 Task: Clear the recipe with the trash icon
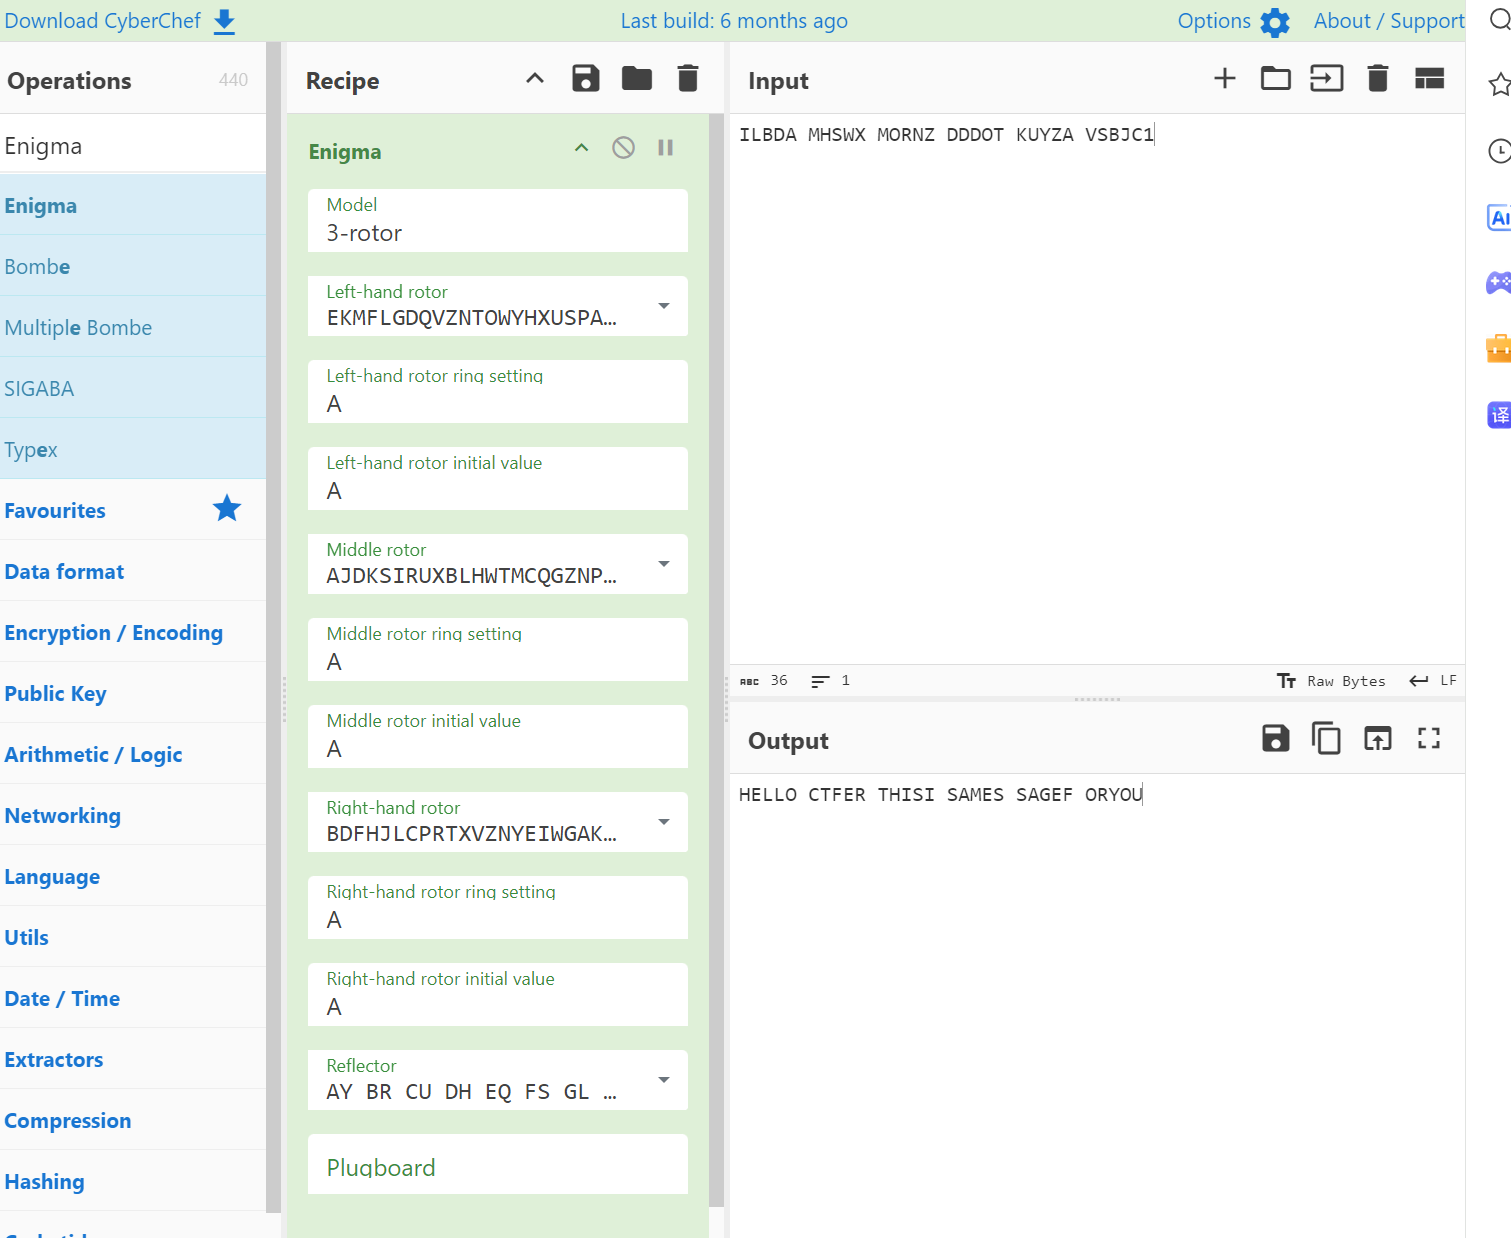coord(688,78)
